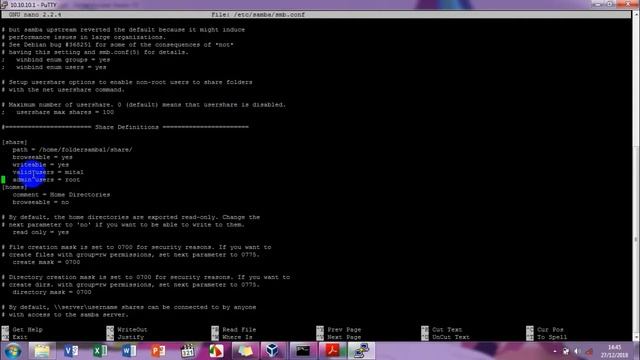Launch Excel from the taskbar

click(100, 351)
